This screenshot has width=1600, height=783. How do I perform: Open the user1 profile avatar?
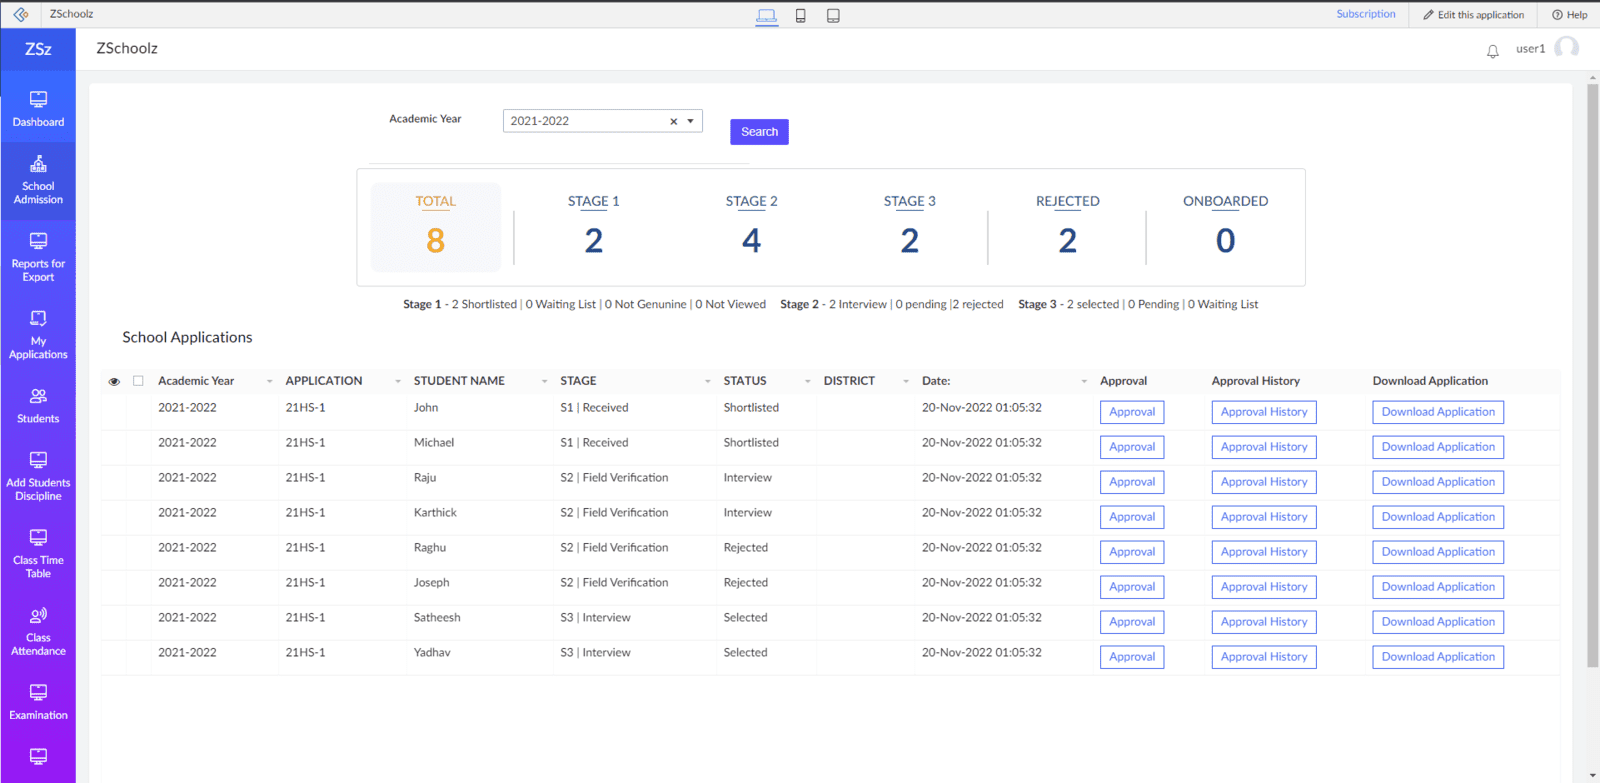1567,48
